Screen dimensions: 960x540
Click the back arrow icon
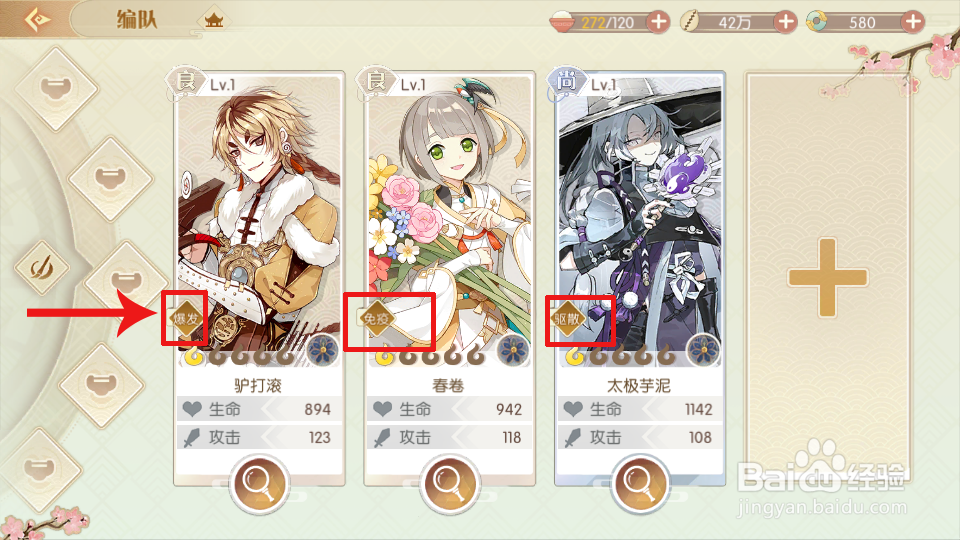[37, 20]
